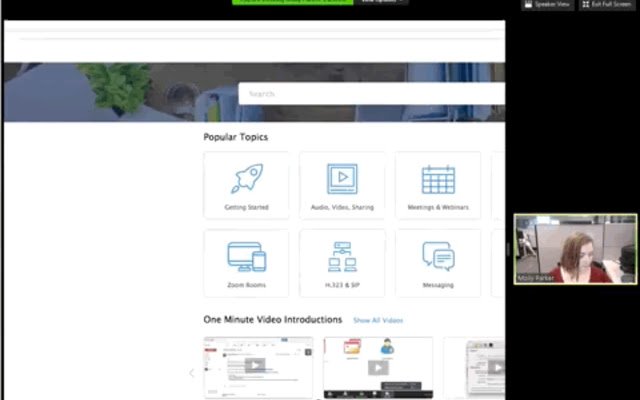The width and height of the screenshot is (640, 400).
Task: Open the Meetings & Webinars calendar icon
Action: (438, 179)
